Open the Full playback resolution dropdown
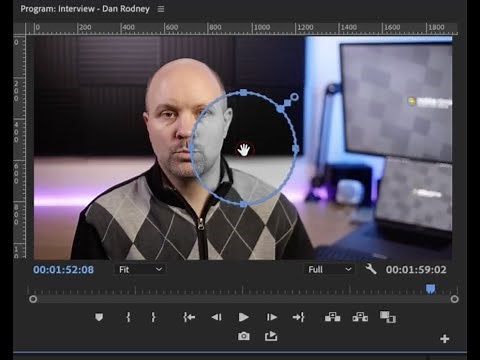The width and height of the screenshot is (480, 360). tap(329, 269)
